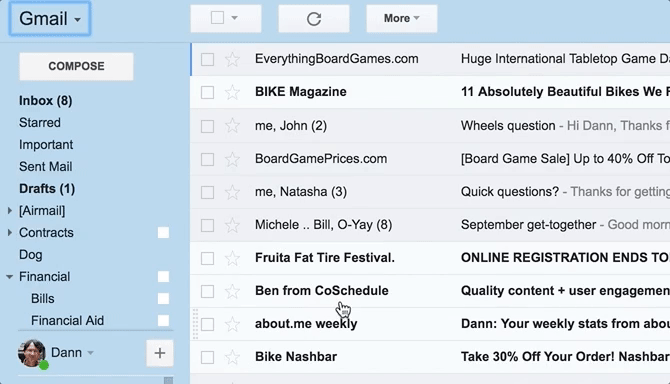670x384 pixels.
Task: Open the Take 30% Off Your Order email
Action: 565,357
